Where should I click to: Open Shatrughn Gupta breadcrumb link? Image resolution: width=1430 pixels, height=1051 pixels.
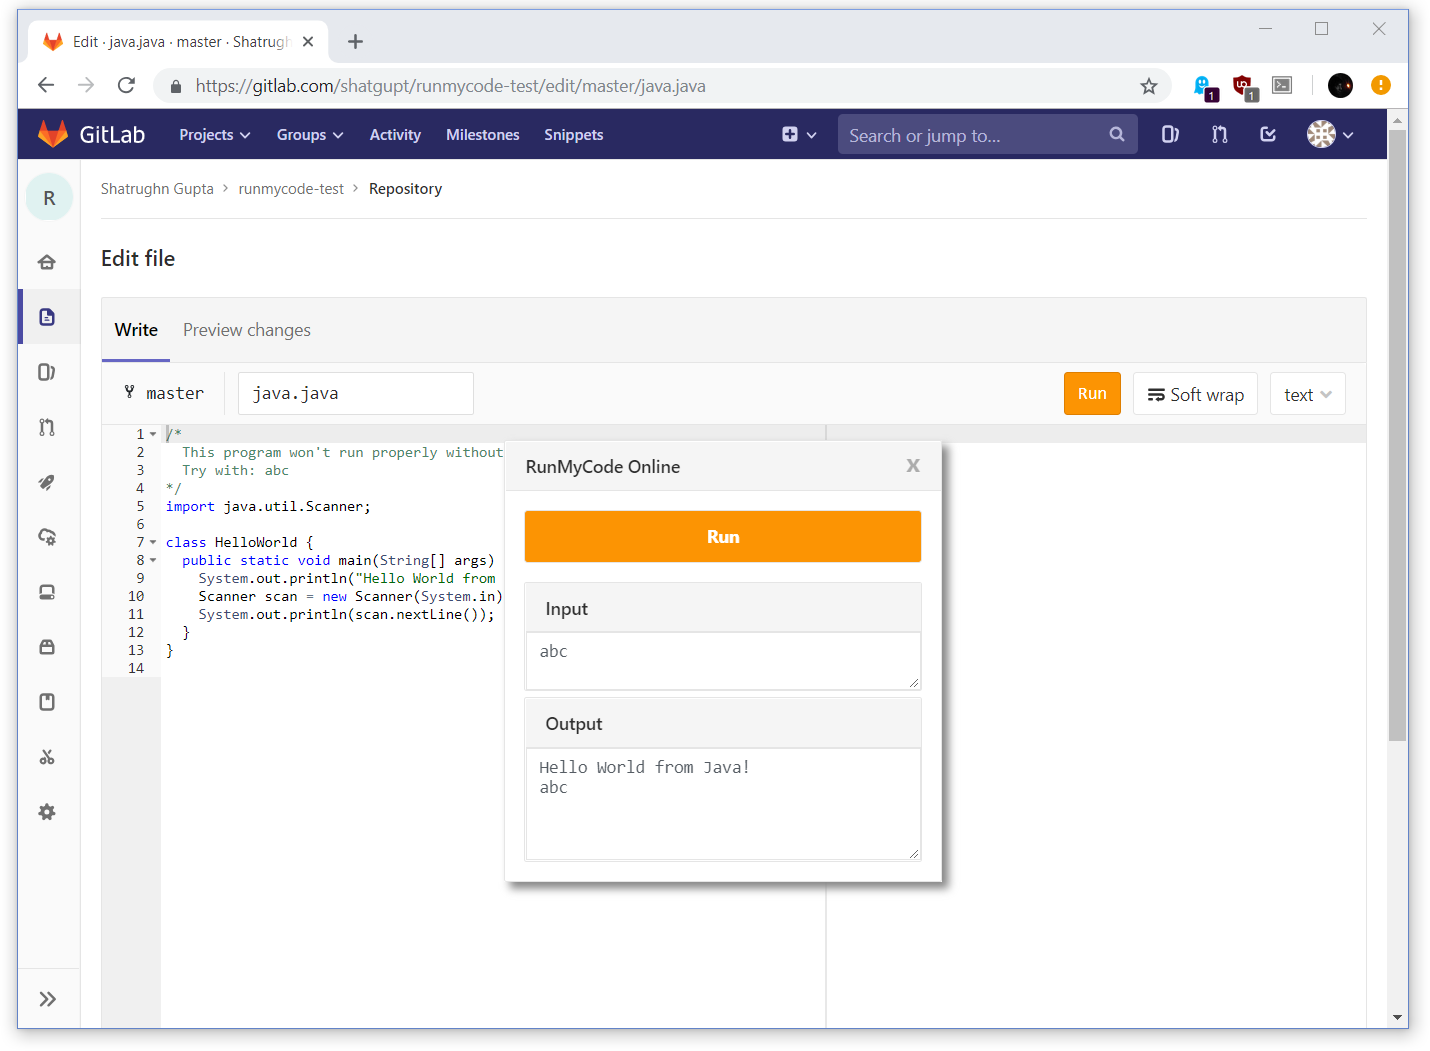tap(157, 188)
